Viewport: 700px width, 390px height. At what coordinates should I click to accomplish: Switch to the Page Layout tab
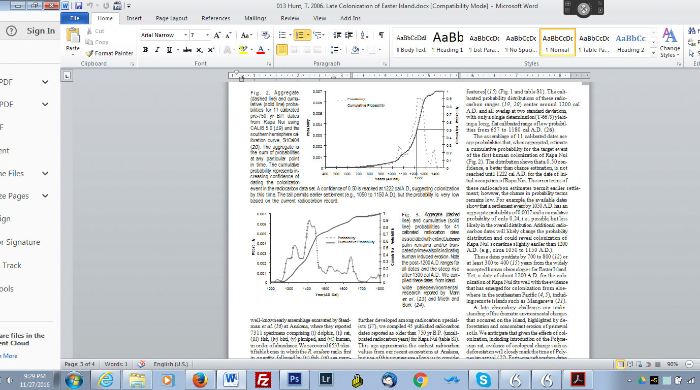[171, 18]
